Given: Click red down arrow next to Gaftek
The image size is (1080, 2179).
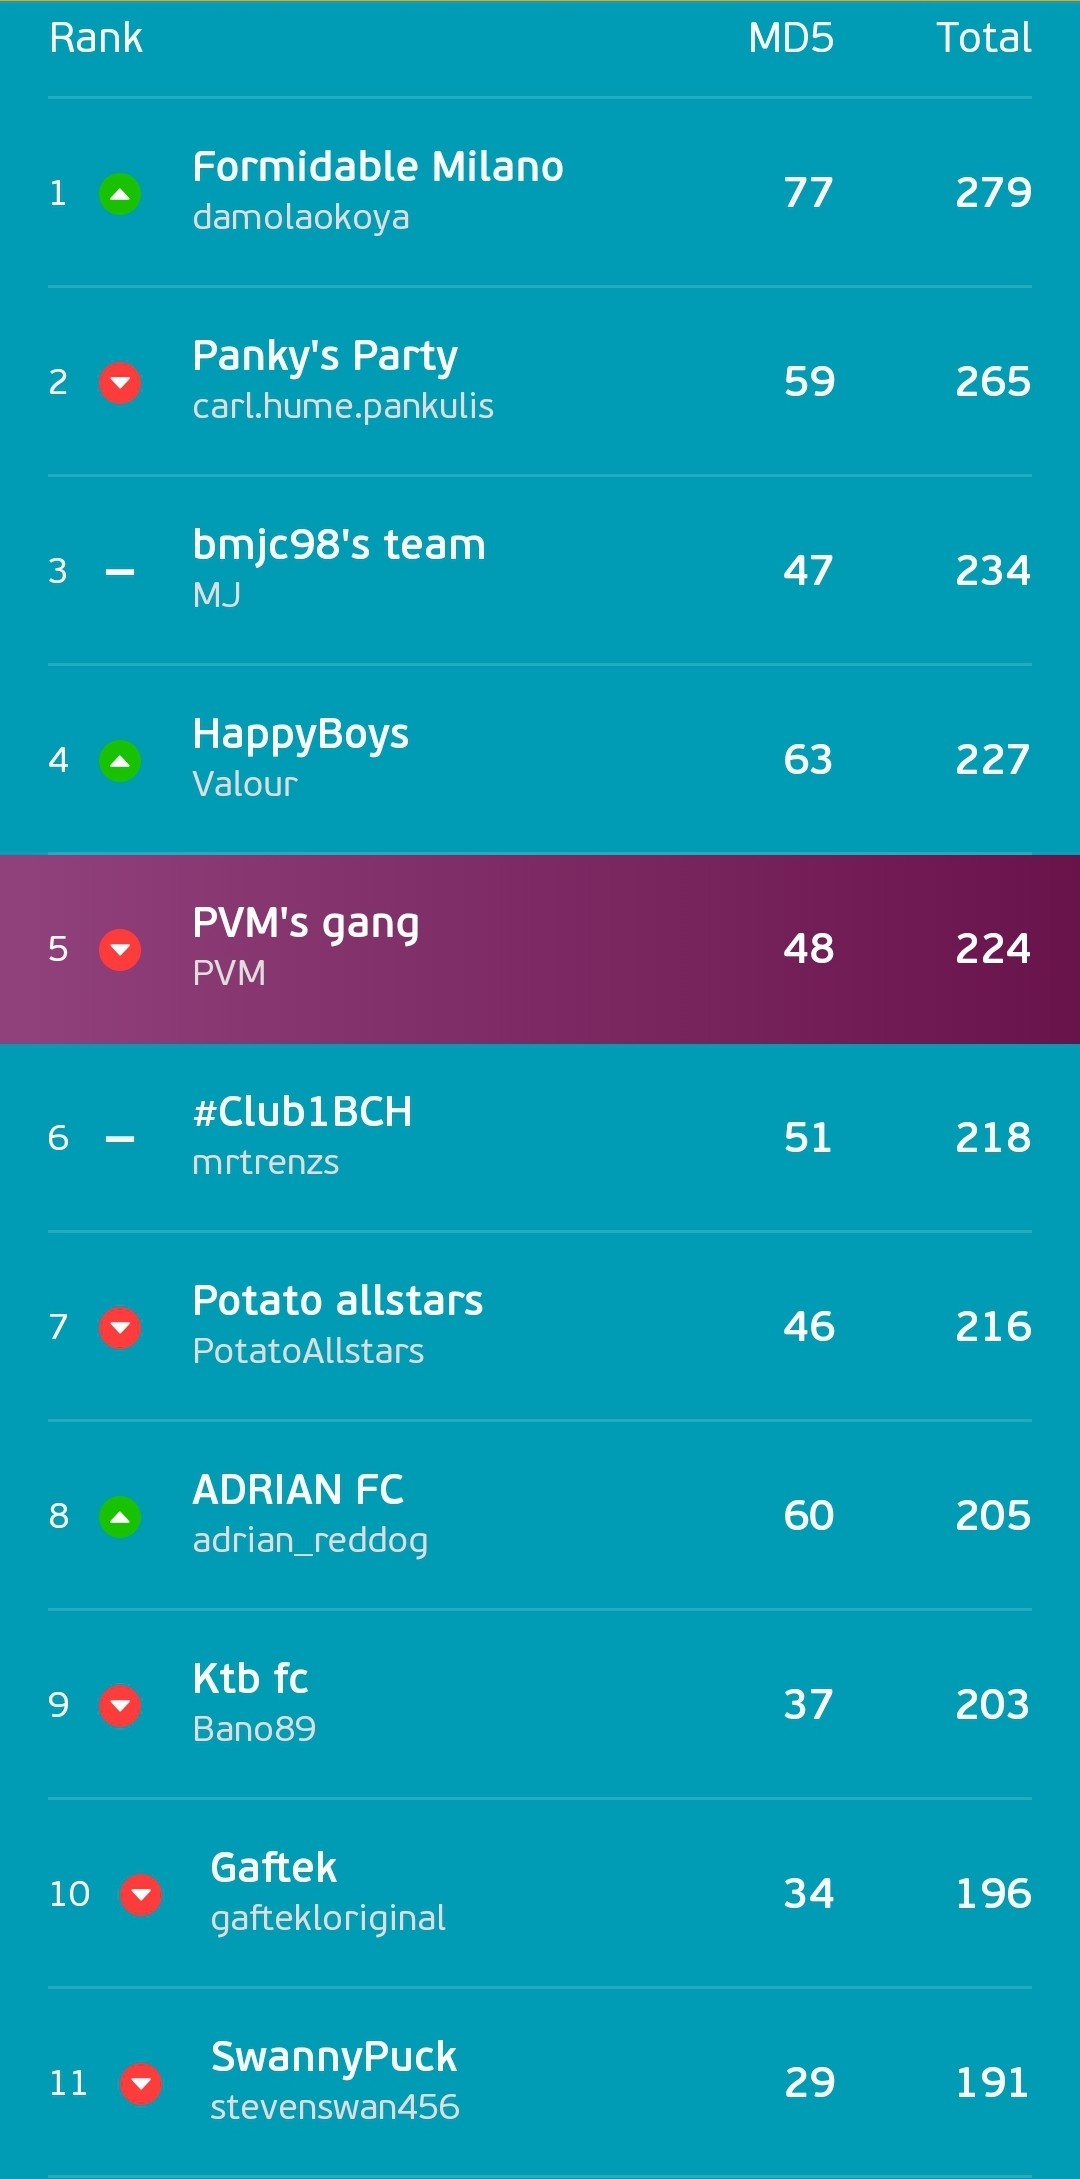Looking at the screenshot, I should pyautogui.click(x=141, y=1895).
